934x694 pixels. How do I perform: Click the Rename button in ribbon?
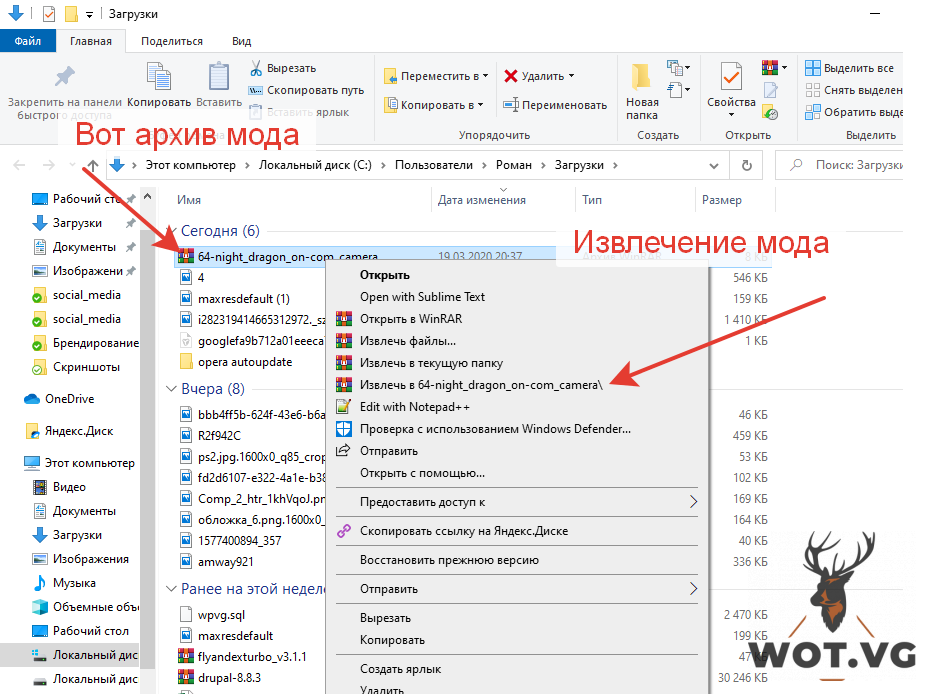click(x=555, y=105)
